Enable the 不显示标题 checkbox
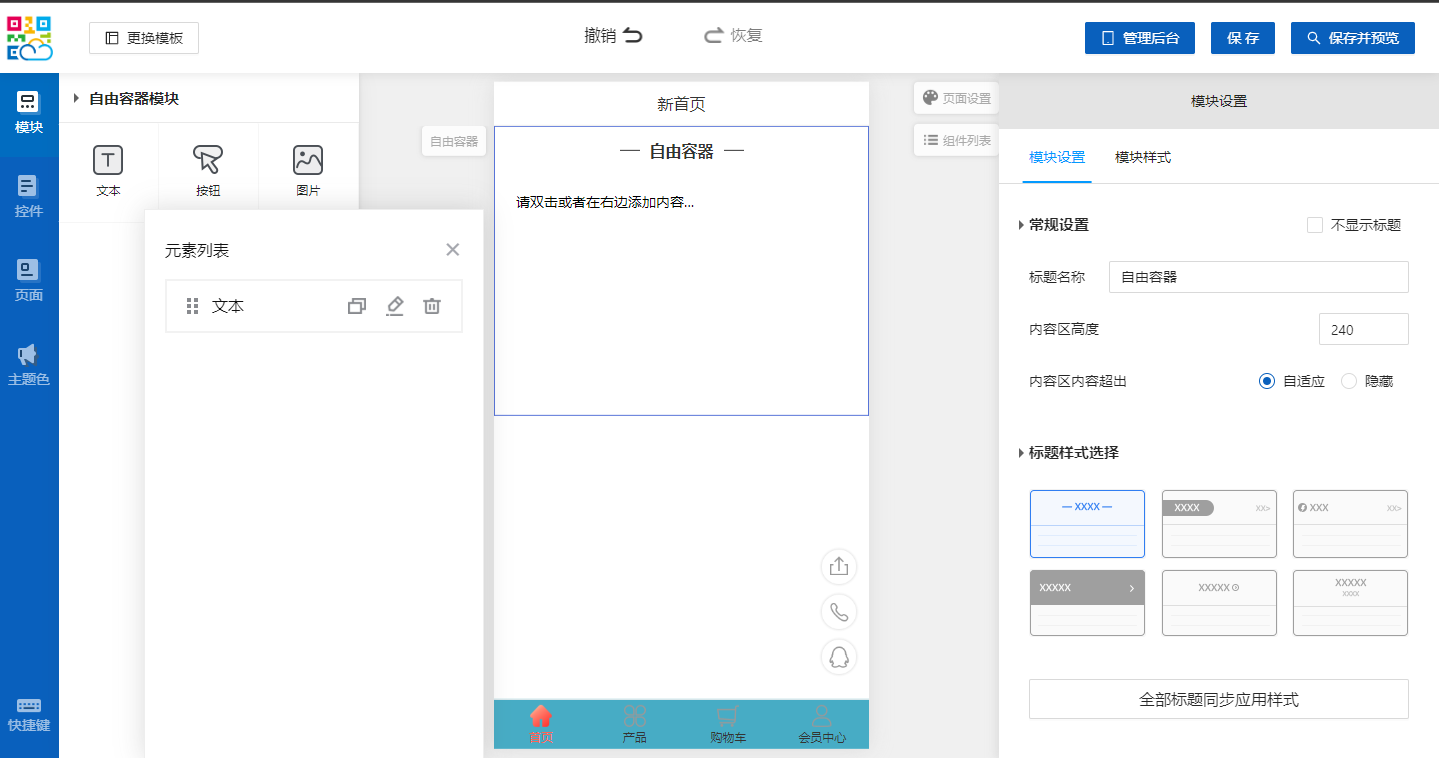 (x=1315, y=225)
